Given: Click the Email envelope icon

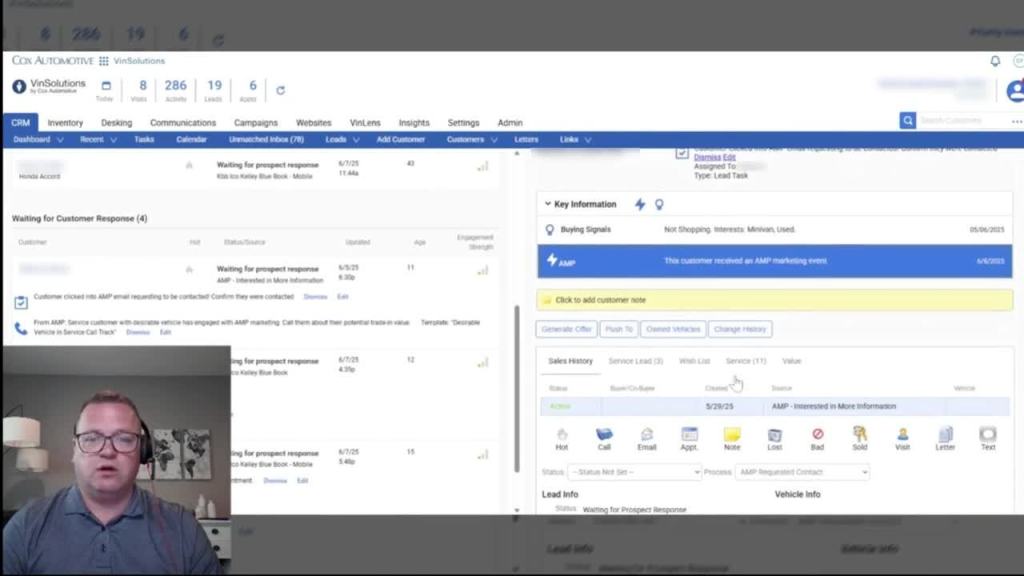Looking at the screenshot, I should pyautogui.click(x=647, y=435).
